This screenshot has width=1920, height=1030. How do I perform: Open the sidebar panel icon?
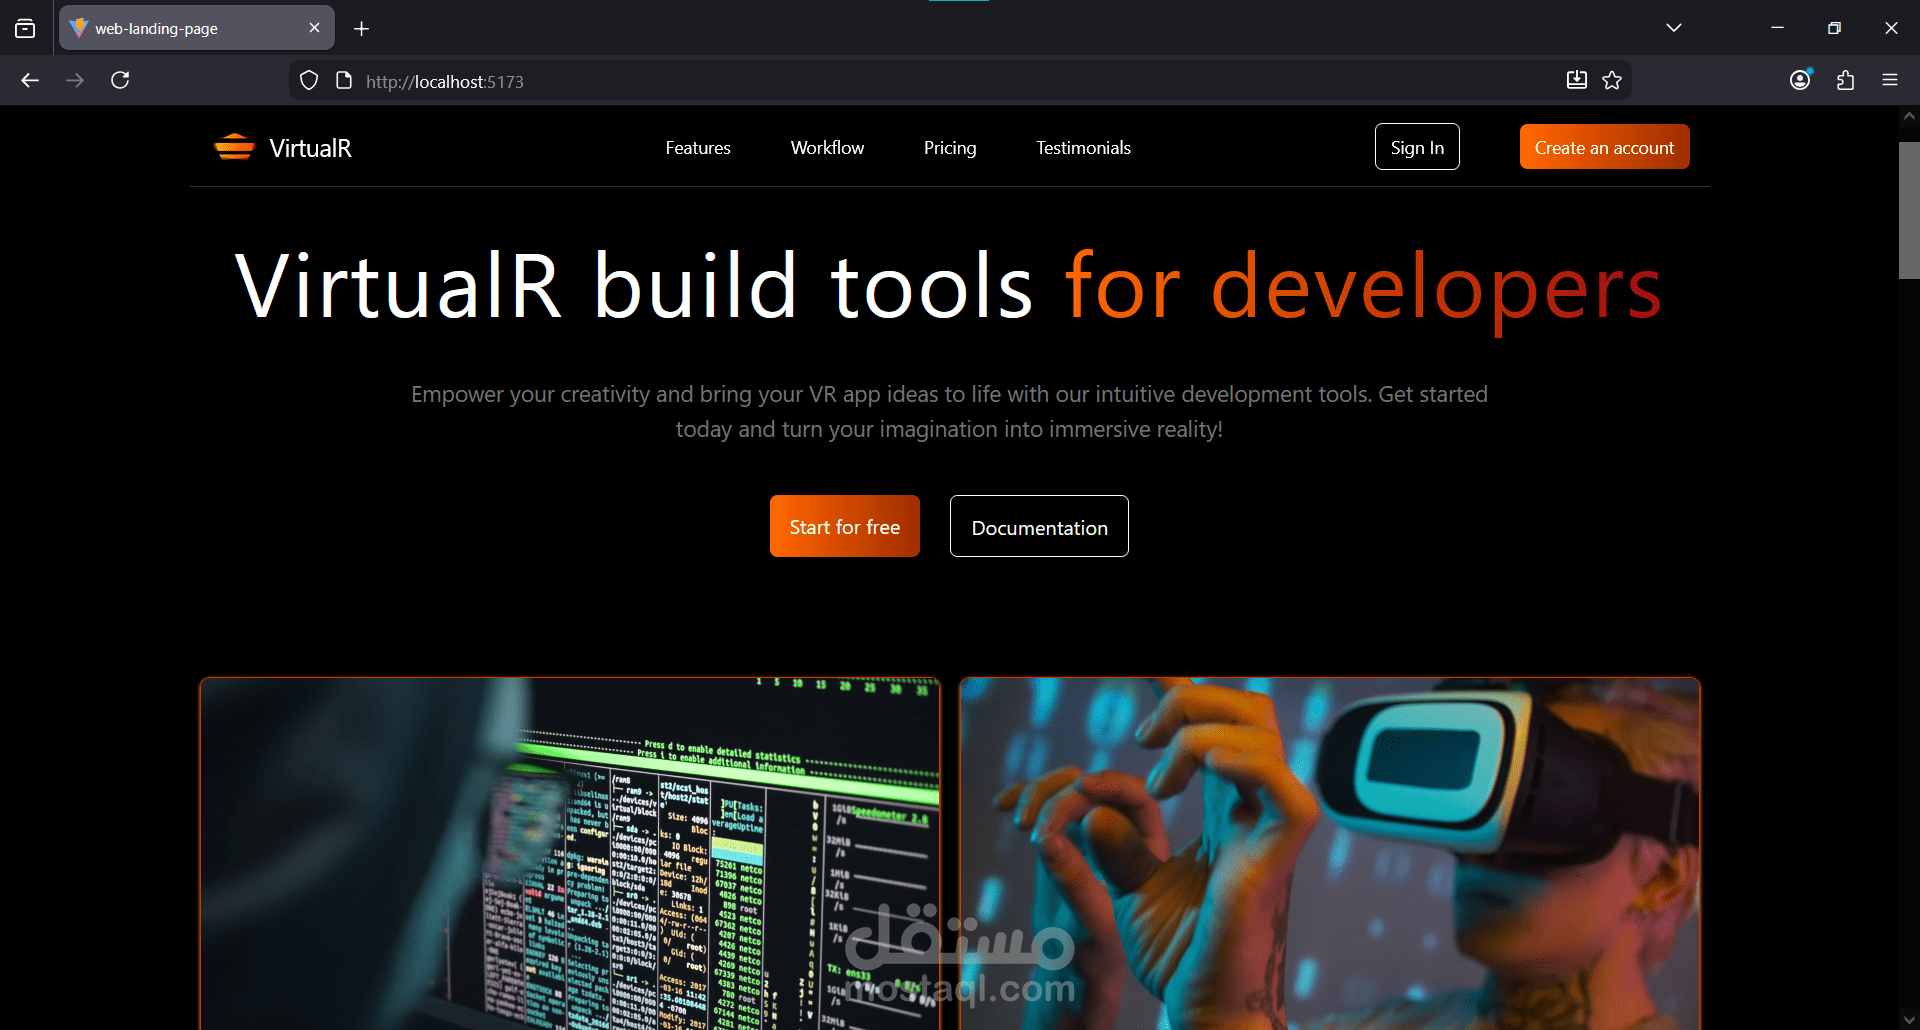click(x=24, y=28)
